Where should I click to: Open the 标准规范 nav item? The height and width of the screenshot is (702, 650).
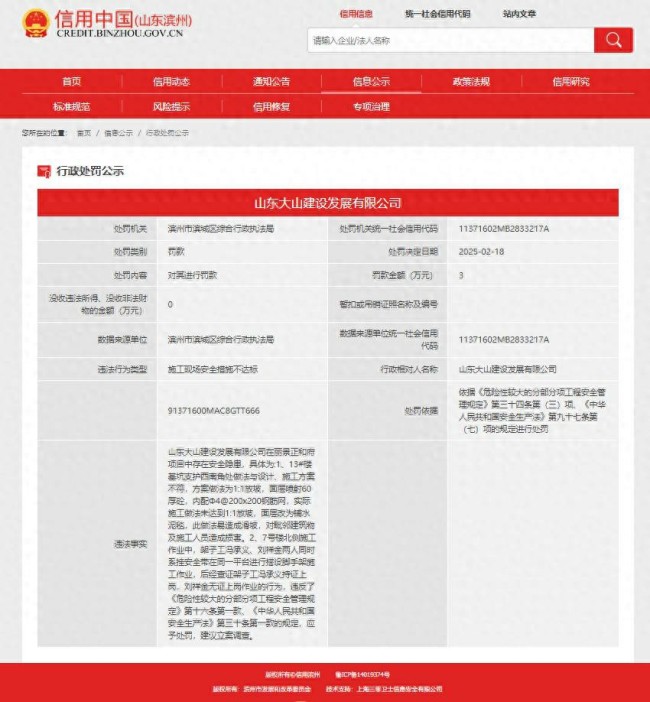click(x=72, y=107)
